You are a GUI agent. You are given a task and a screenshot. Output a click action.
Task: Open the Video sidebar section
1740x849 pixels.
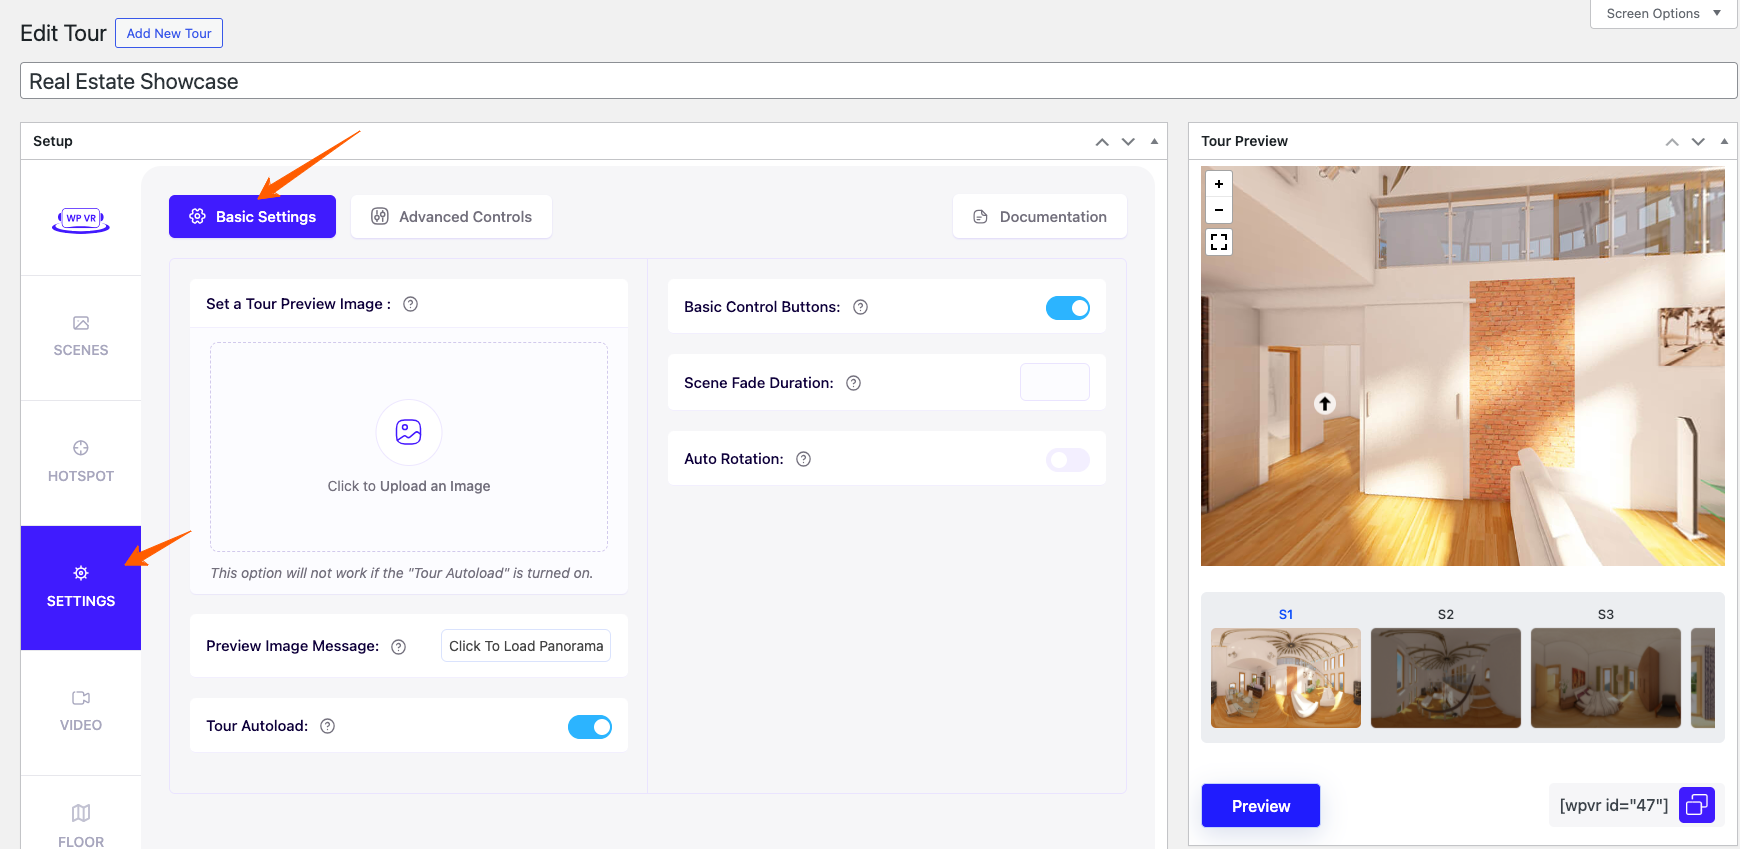(x=81, y=711)
